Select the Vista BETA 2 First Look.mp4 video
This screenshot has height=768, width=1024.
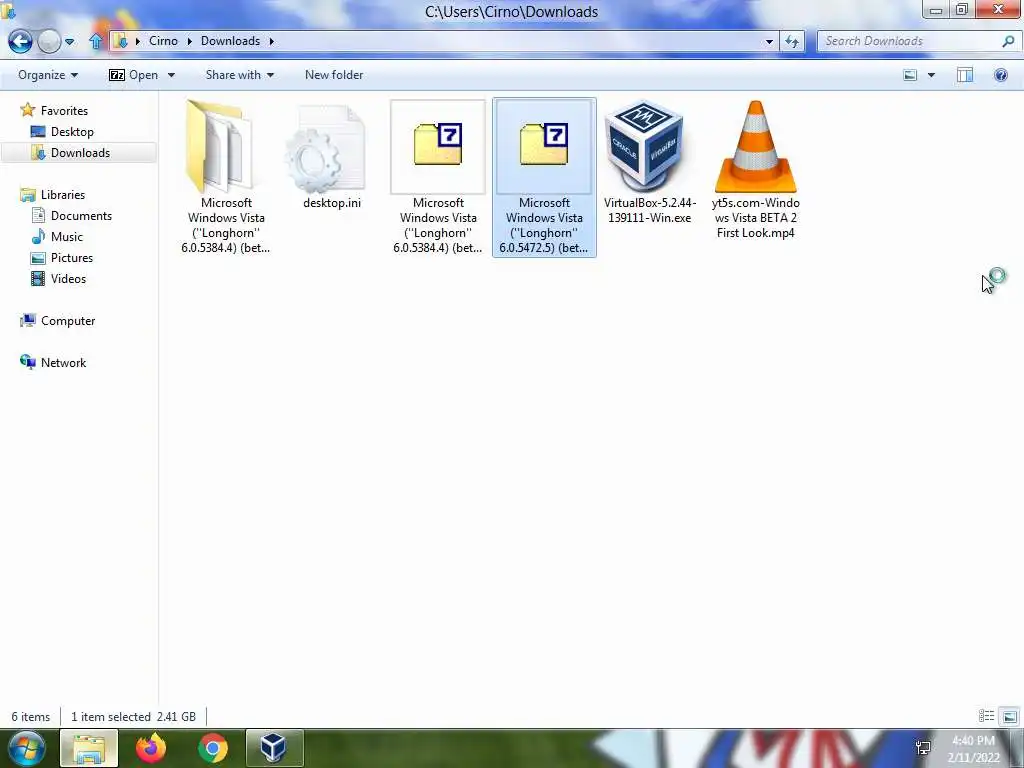pos(756,170)
